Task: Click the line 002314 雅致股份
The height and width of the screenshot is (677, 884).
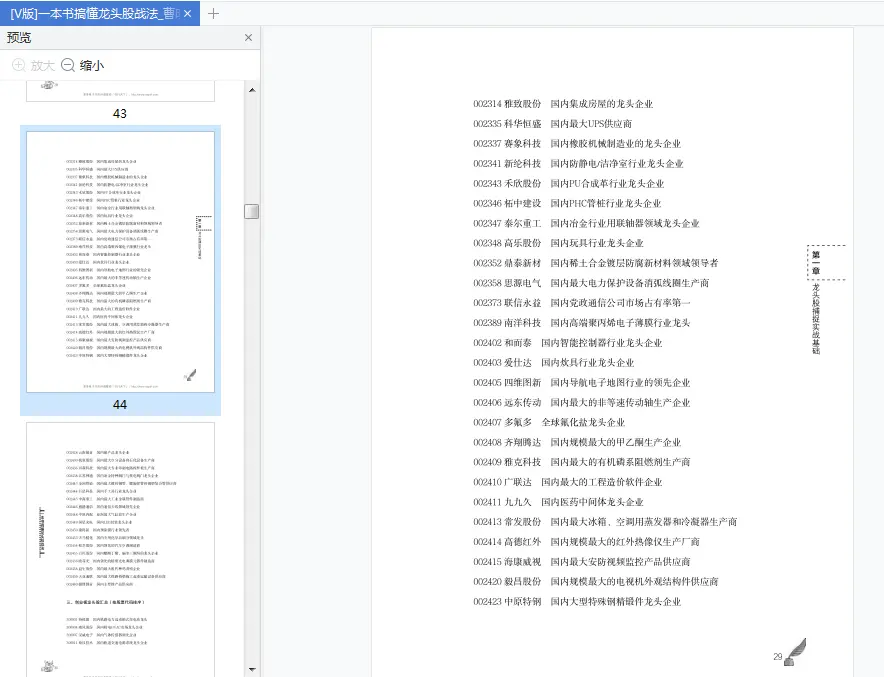Action: pyautogui.click(x=563, y=104)
